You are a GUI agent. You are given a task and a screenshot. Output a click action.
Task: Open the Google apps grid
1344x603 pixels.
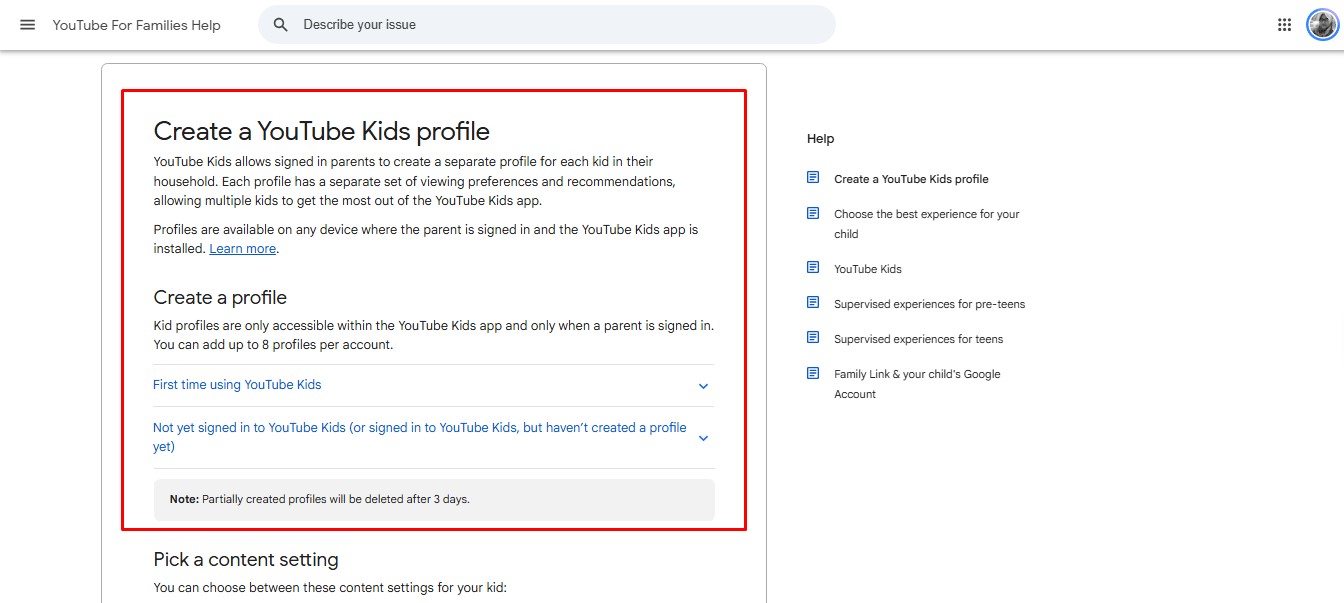pos(1285,25)
